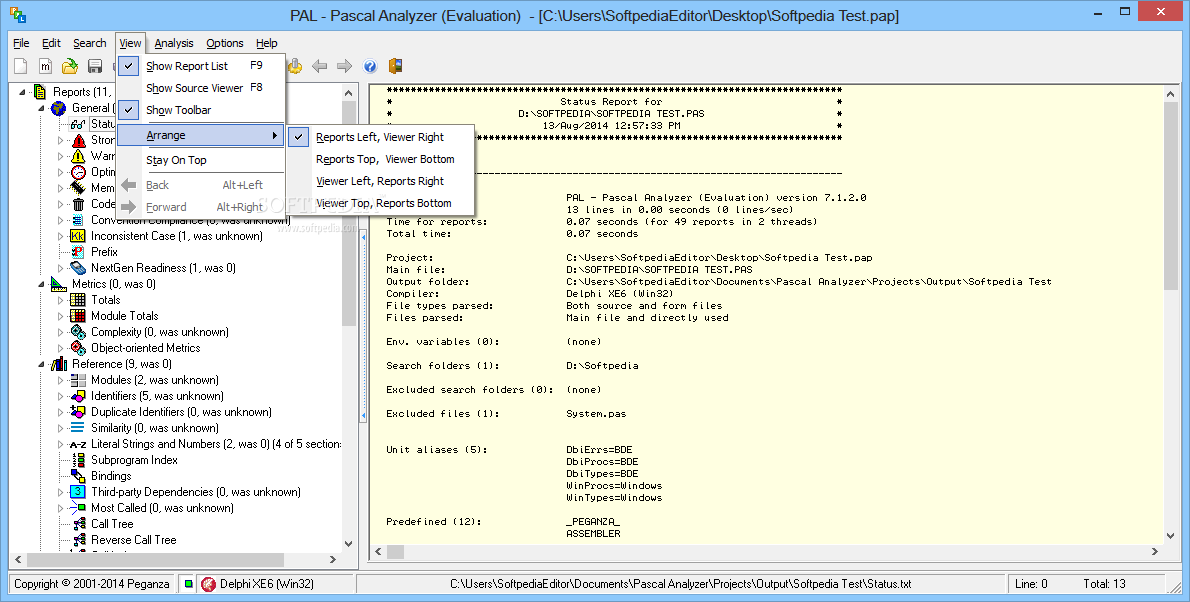
Task: Click the multi-project 'm' document toolbar icon
Action: tap(46, 66)
